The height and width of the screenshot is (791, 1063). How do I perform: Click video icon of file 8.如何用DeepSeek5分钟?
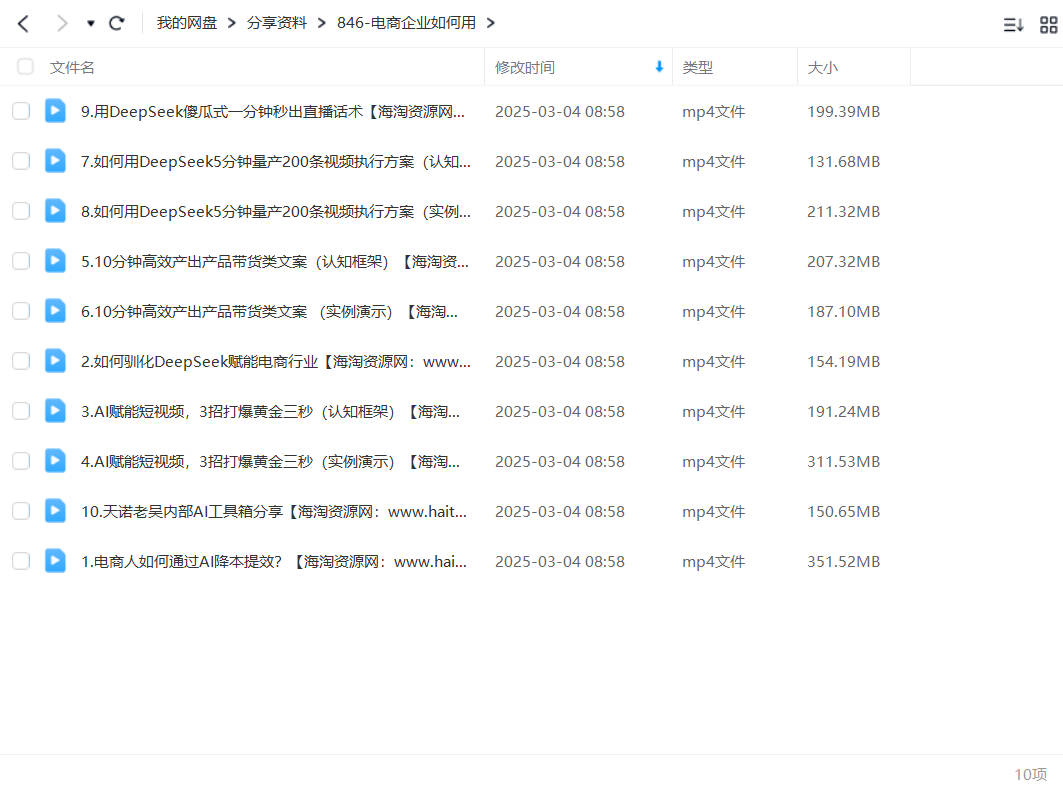tap(56, 211)
